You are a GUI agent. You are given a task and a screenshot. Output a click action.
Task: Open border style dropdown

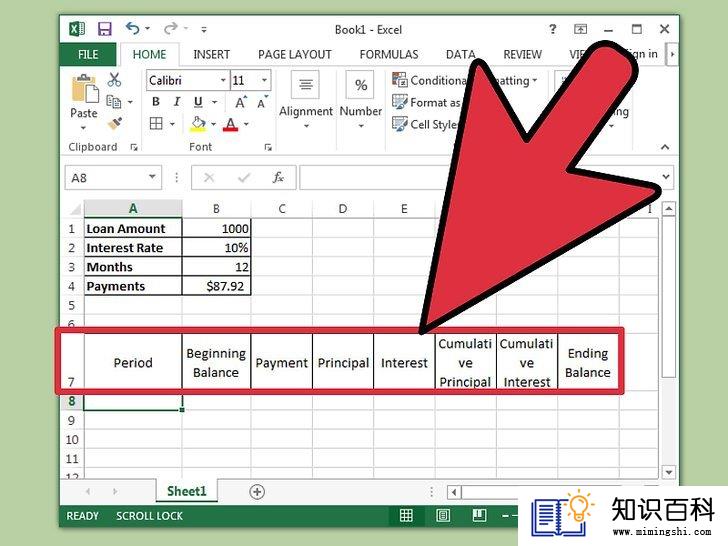click(172, 124)
